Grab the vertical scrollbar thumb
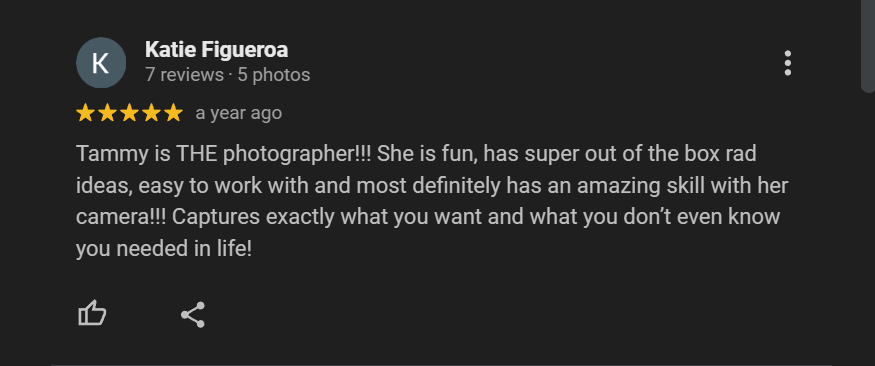This screenshot has width=875, height=366. click(868, 46)
